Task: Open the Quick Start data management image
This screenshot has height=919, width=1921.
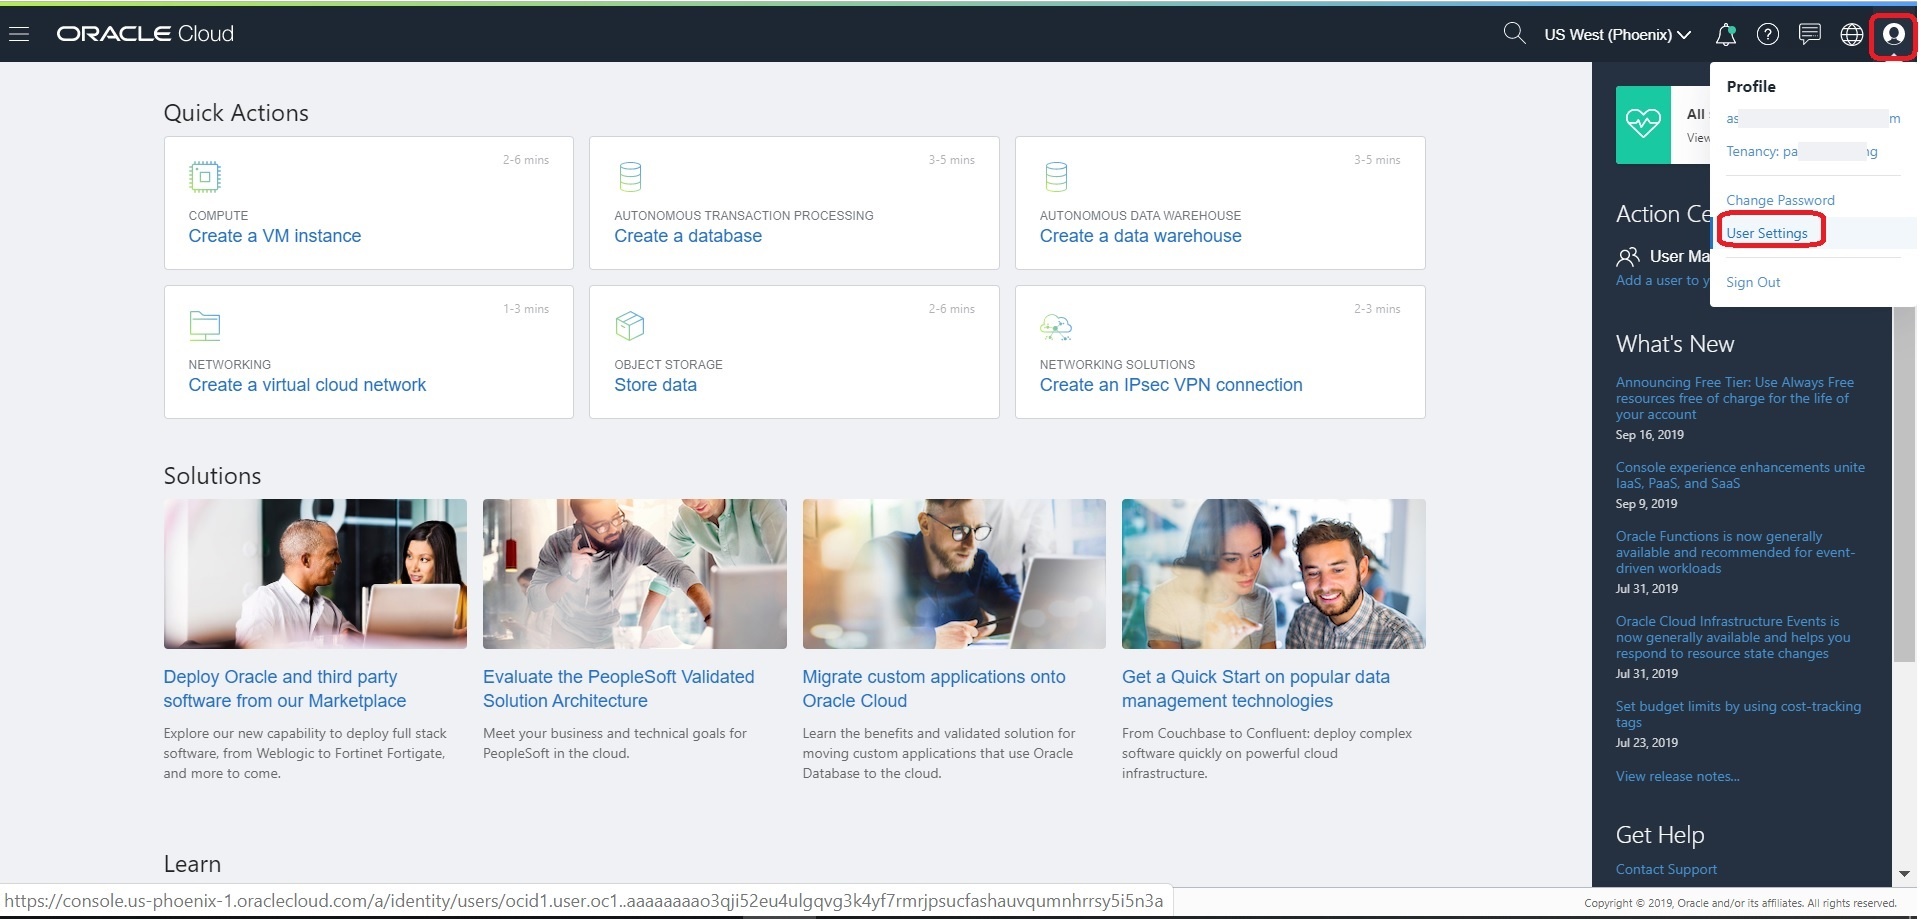Action: point(1274,574)
